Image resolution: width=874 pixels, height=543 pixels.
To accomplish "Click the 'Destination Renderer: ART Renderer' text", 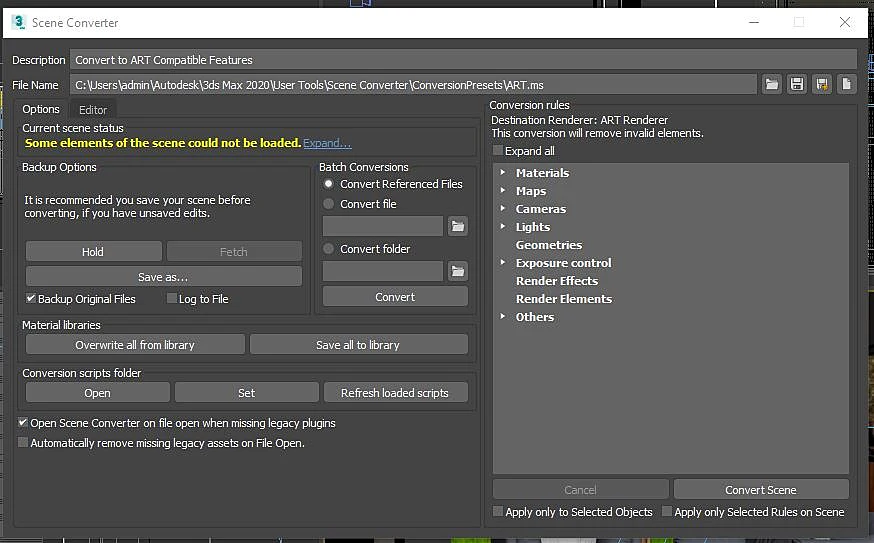I will 579,120.
